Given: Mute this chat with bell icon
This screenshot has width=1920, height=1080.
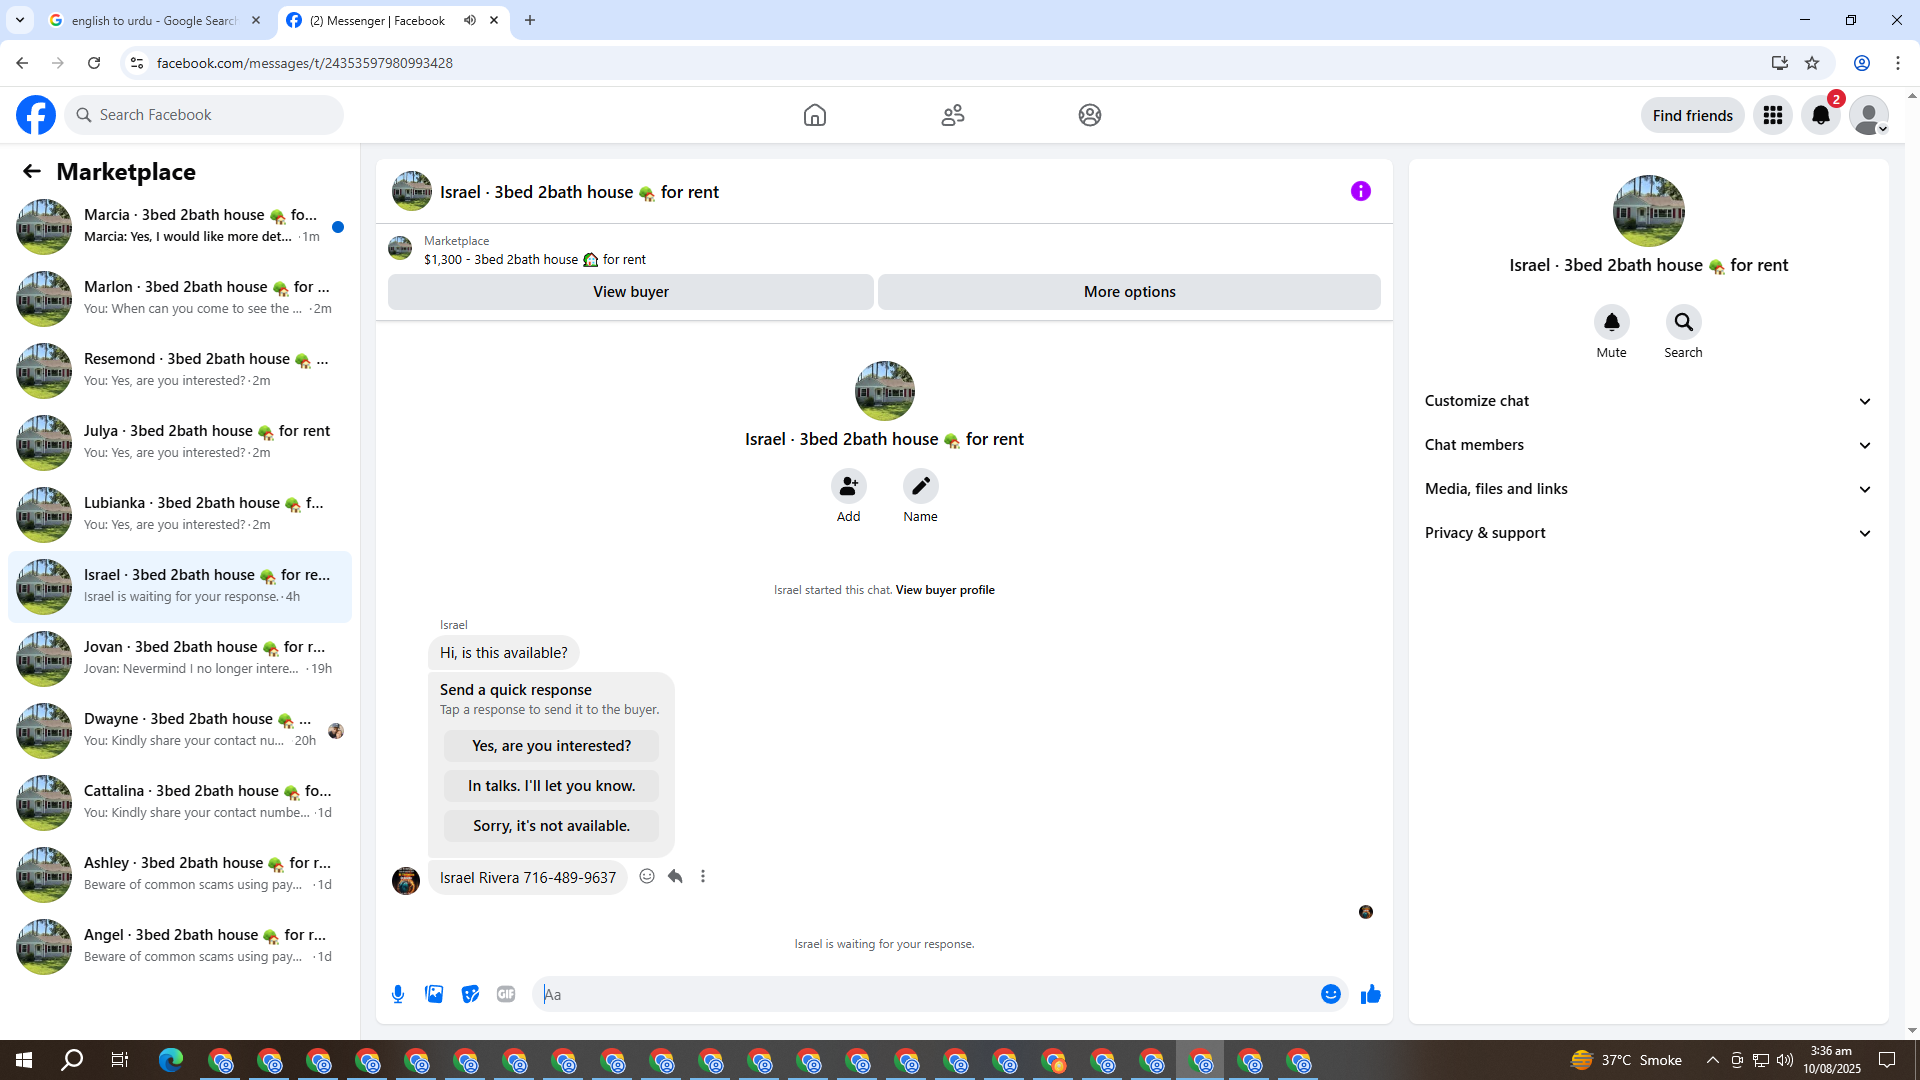Looking at the screenshot, I should click(x=1611, y=322).
